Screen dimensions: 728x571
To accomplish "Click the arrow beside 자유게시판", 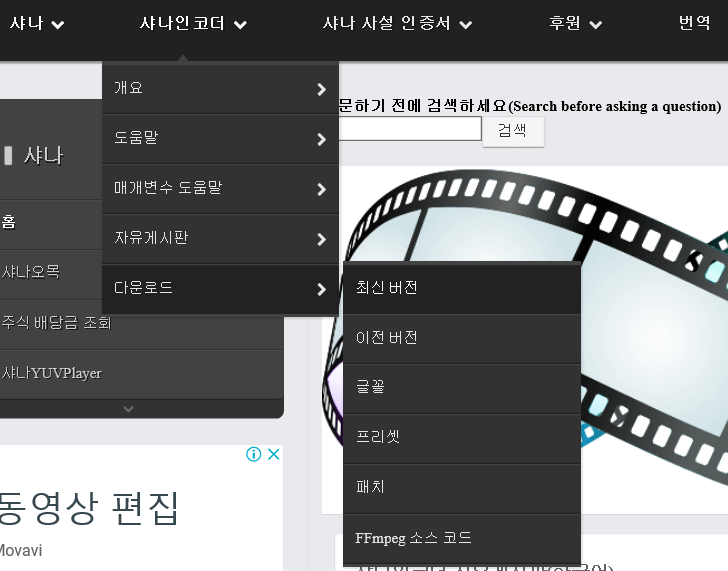I will (x=321, y=239).
